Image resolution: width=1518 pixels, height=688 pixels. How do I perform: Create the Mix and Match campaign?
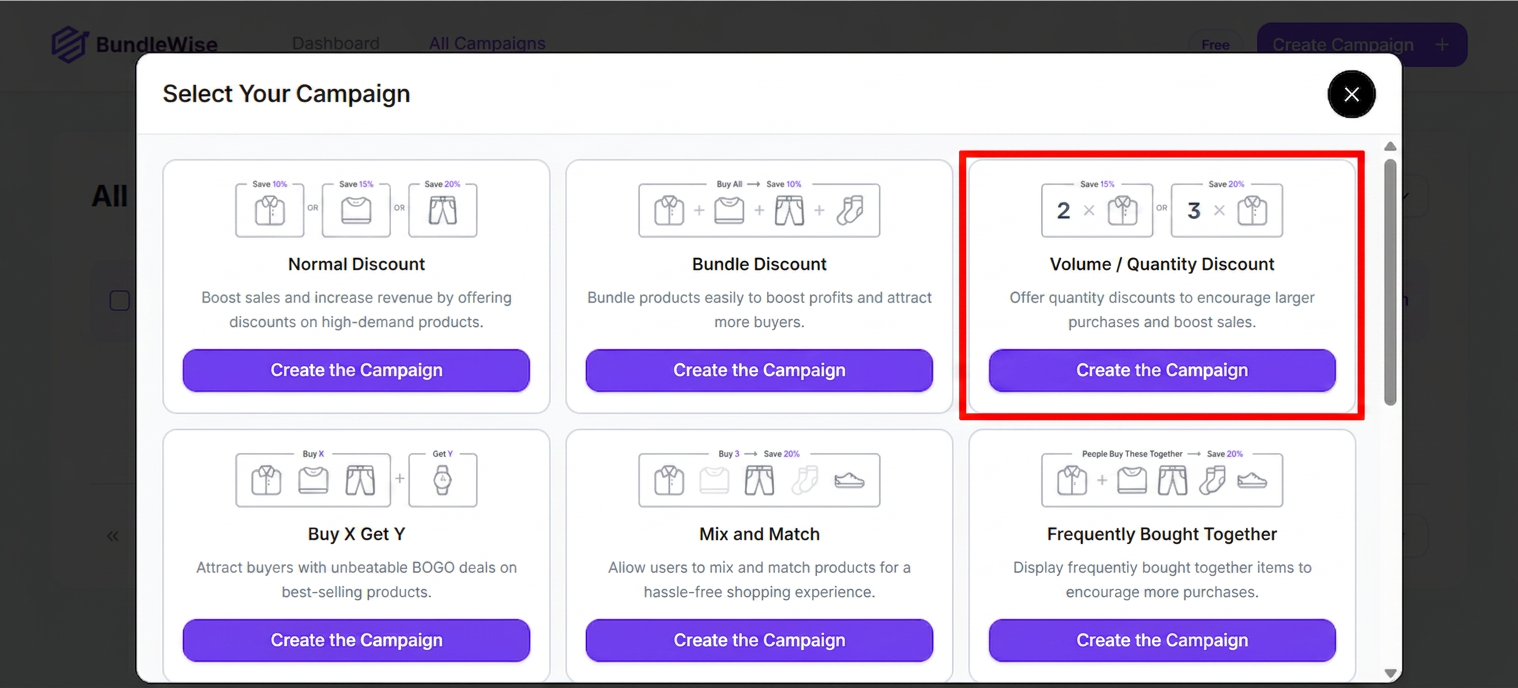tap(759, 640)
